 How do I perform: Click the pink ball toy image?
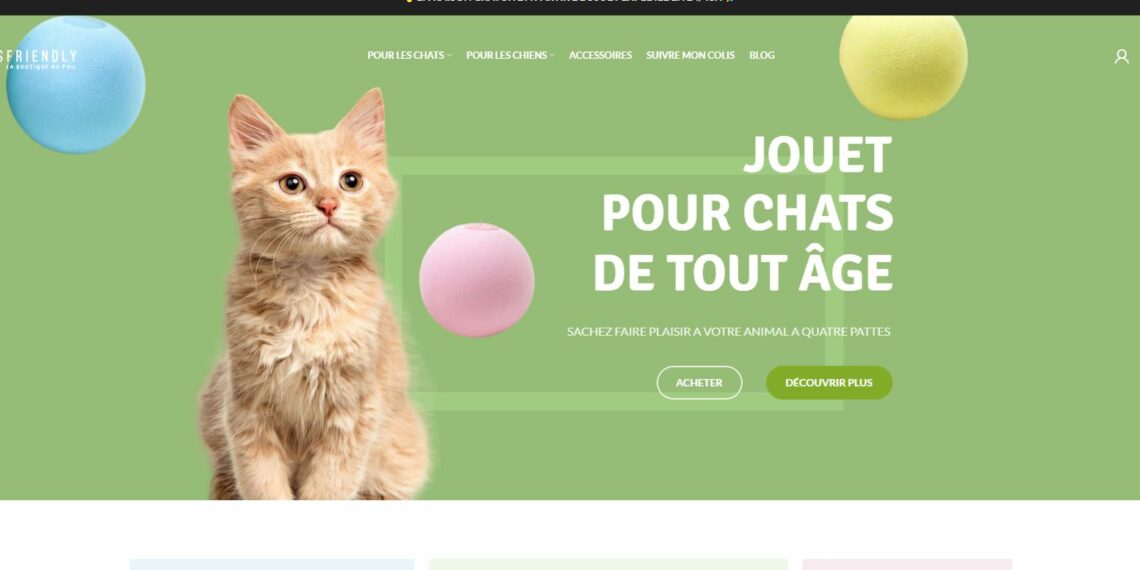coord(477,280)
